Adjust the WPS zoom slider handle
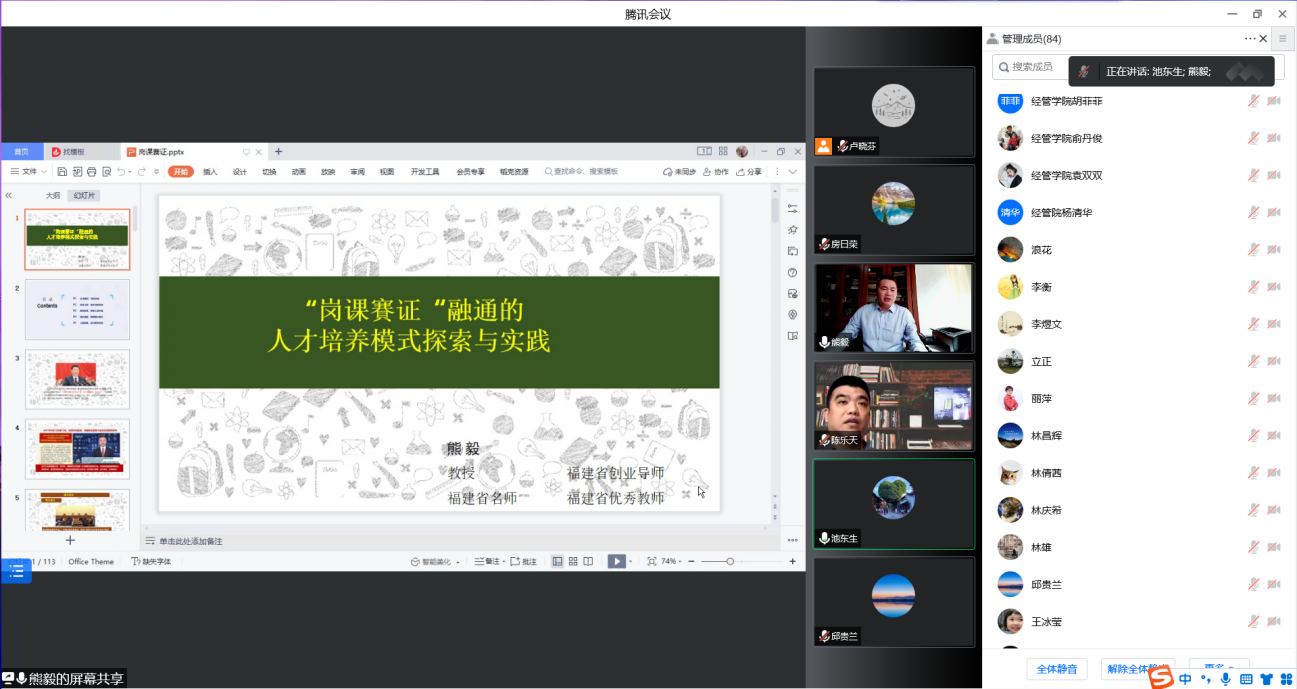Screen dimensions: 1297x689 [x=730, y=562]
